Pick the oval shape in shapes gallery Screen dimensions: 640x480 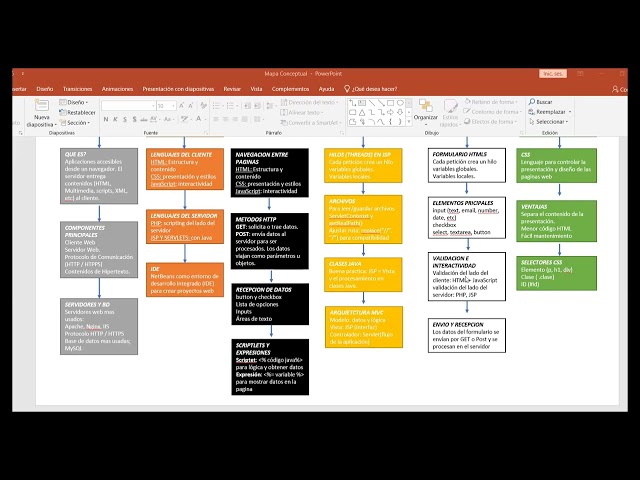(400, 103)
